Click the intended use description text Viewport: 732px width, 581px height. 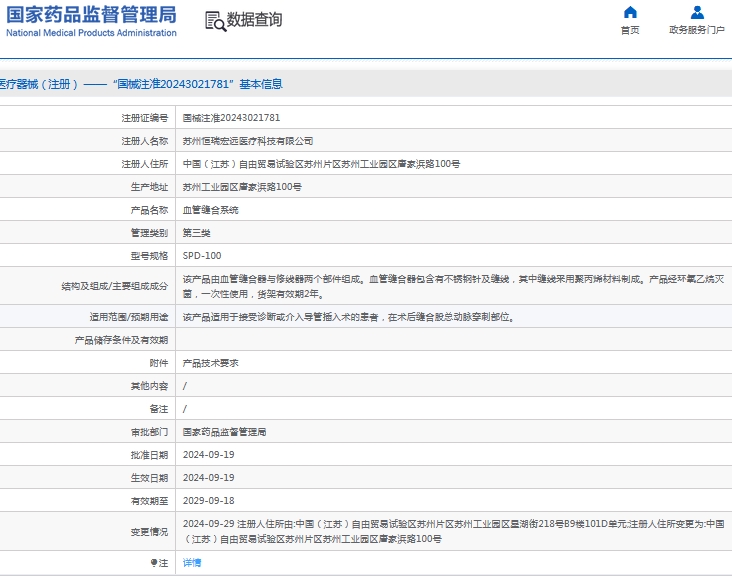tap(349, 317)
